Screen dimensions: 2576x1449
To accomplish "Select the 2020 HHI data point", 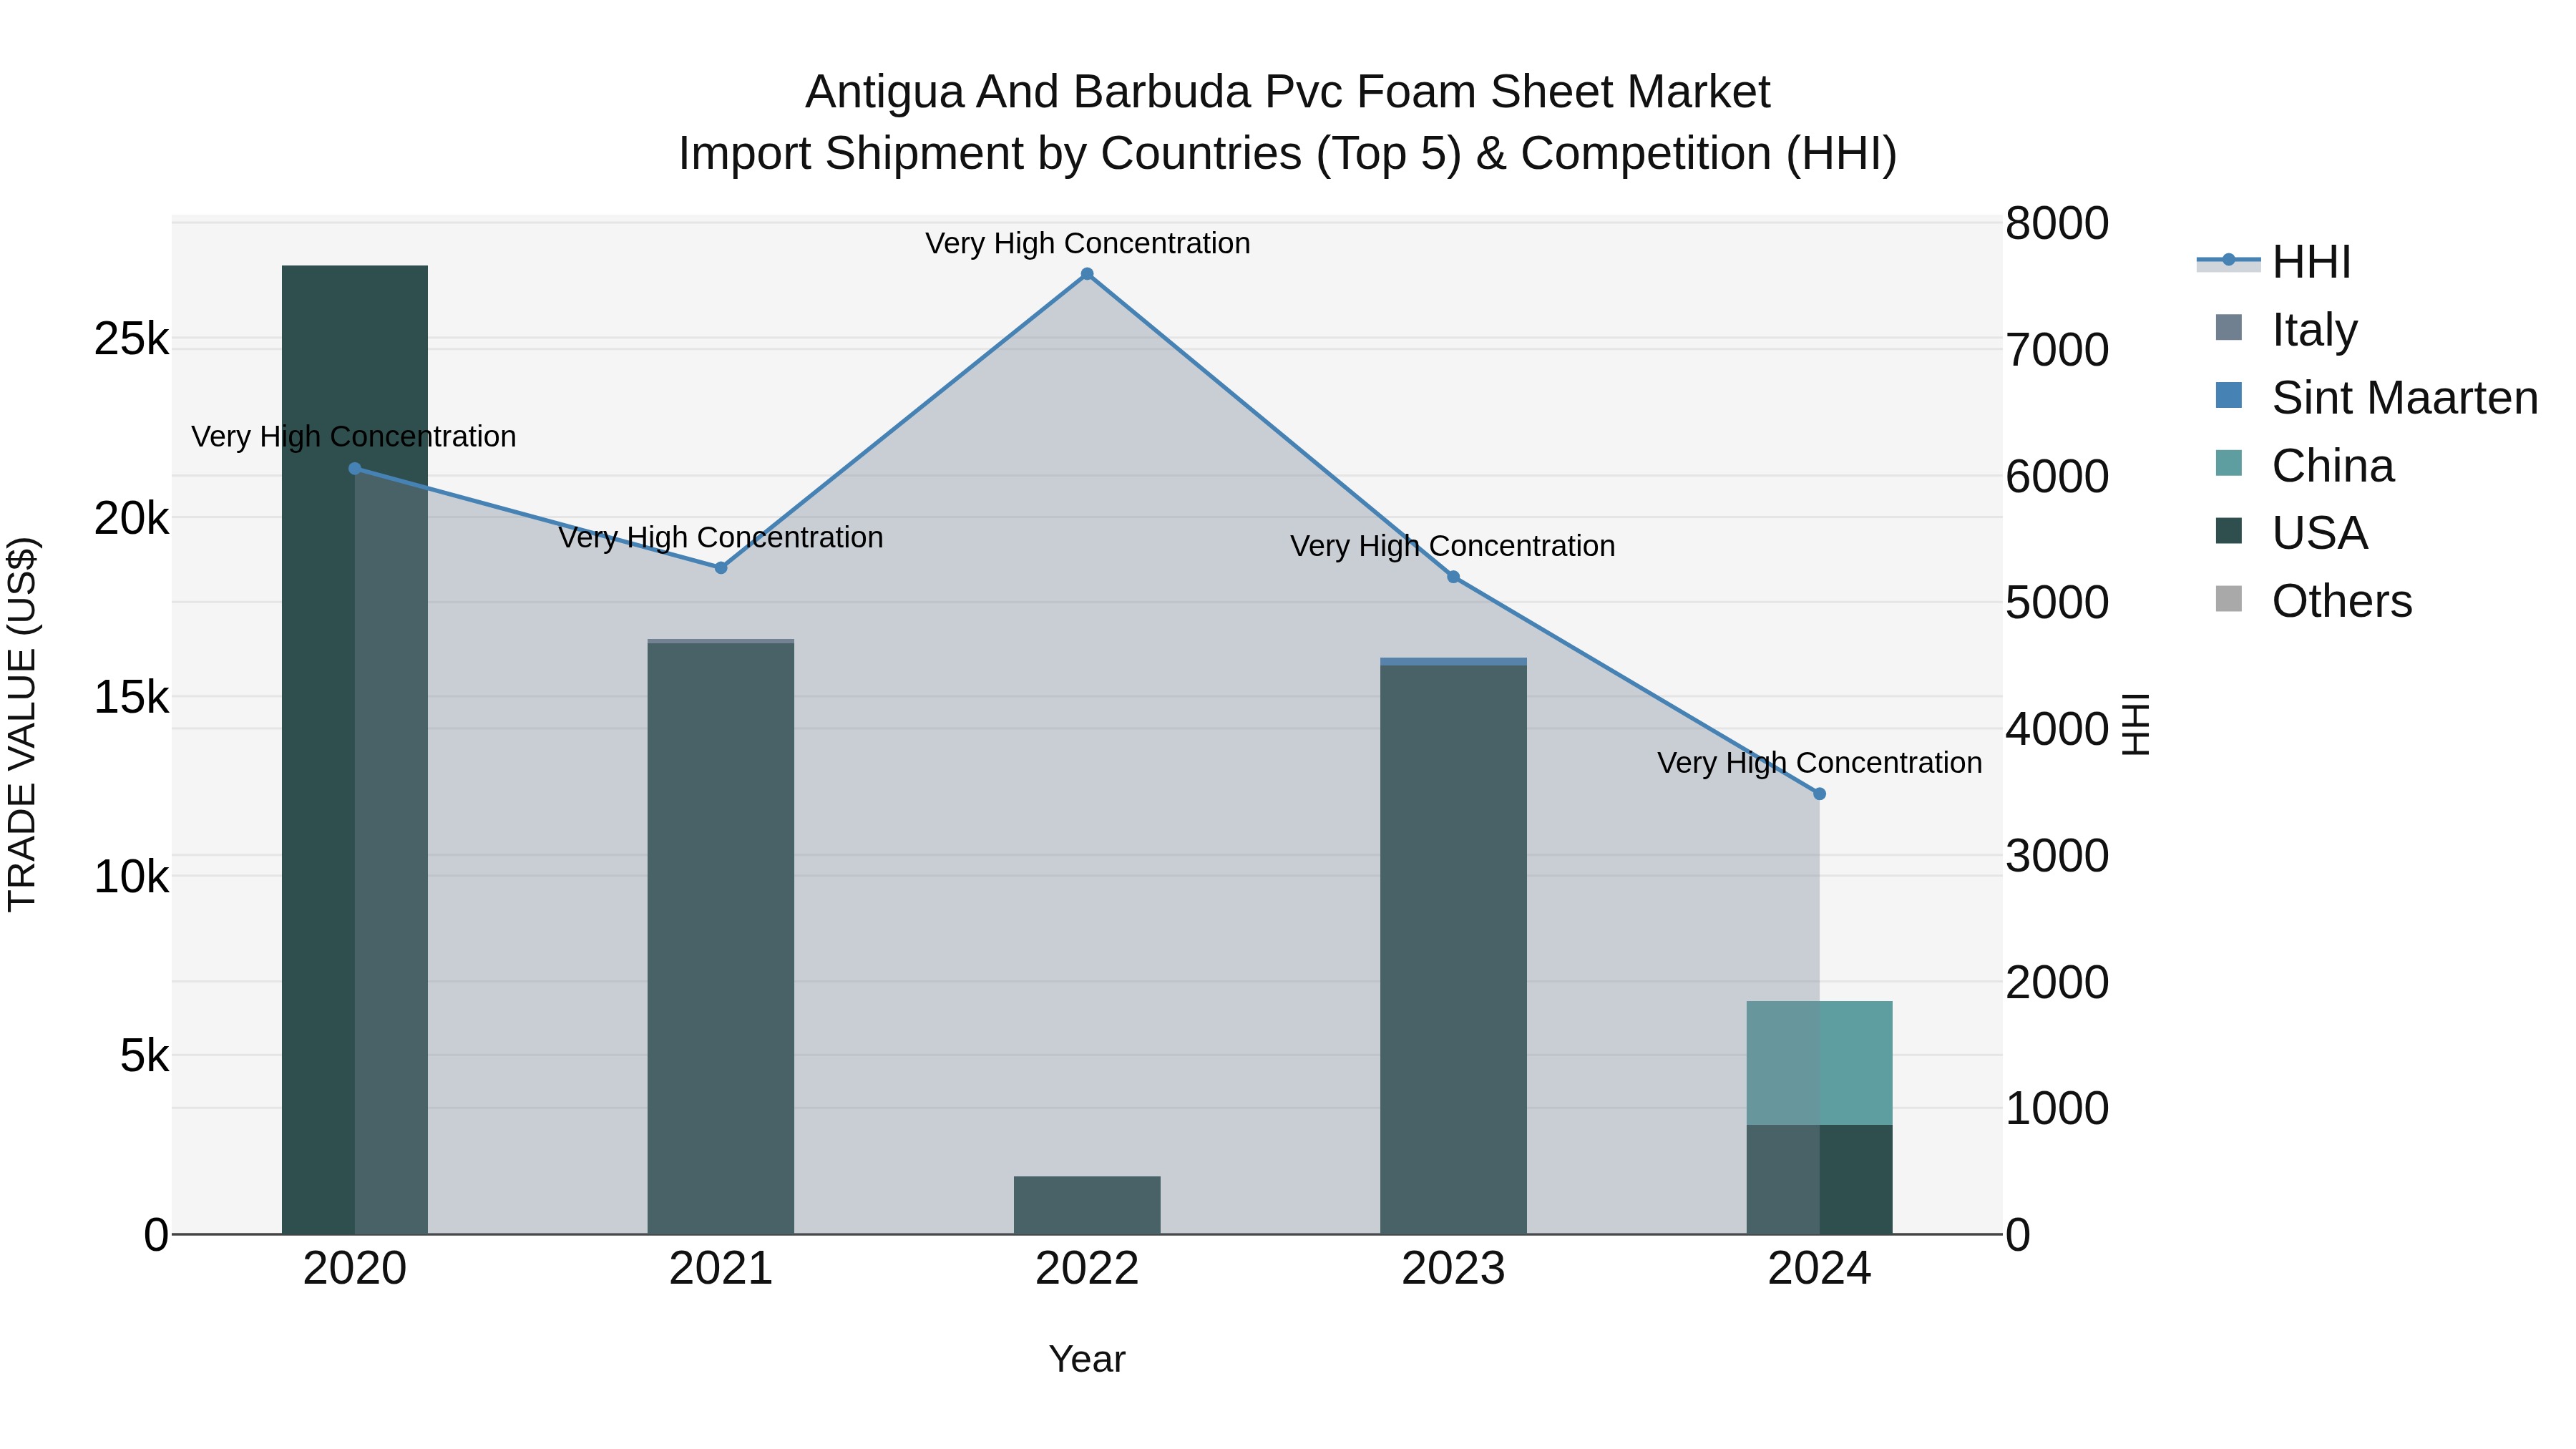I will coord(354,468).
